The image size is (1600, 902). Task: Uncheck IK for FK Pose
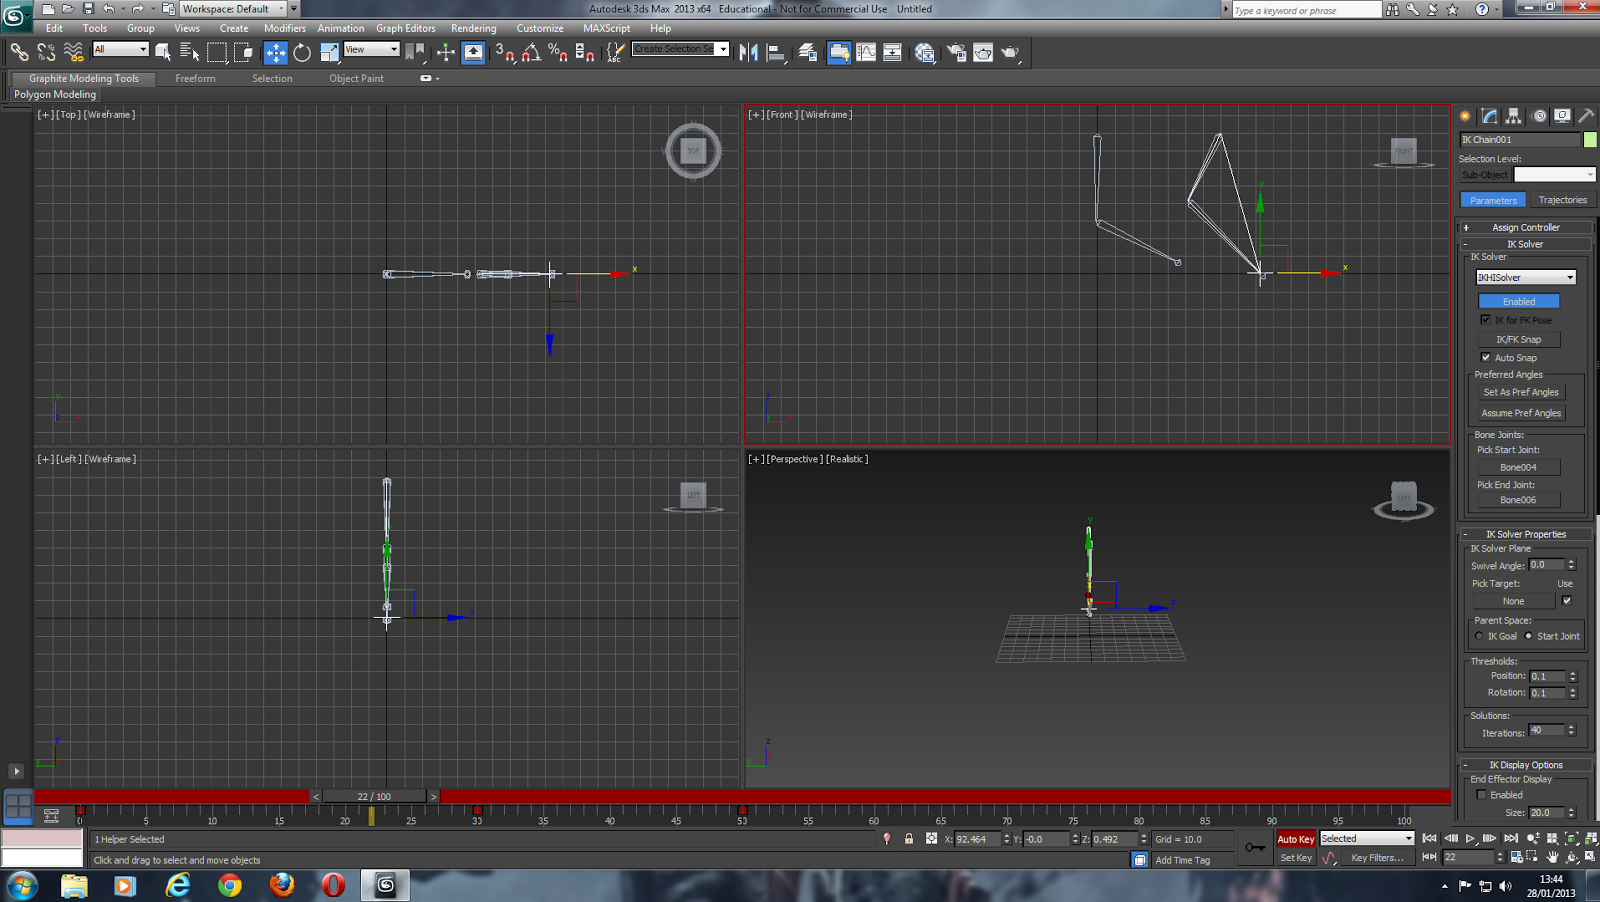coord(1486,319)
